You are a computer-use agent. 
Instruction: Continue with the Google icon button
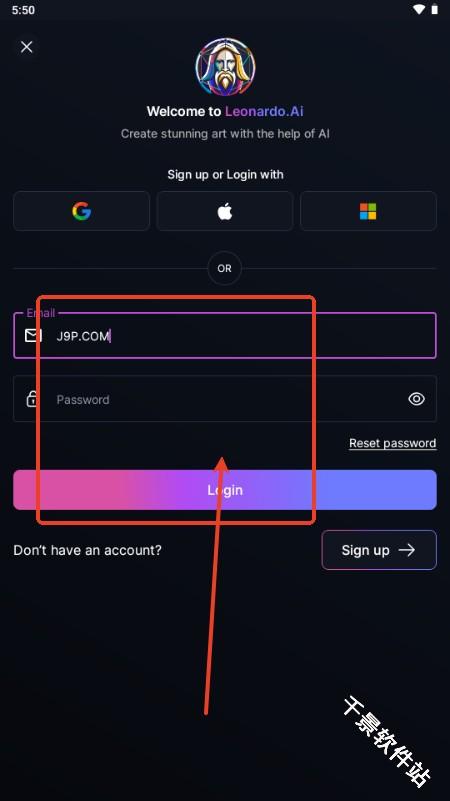click(81, 211)
